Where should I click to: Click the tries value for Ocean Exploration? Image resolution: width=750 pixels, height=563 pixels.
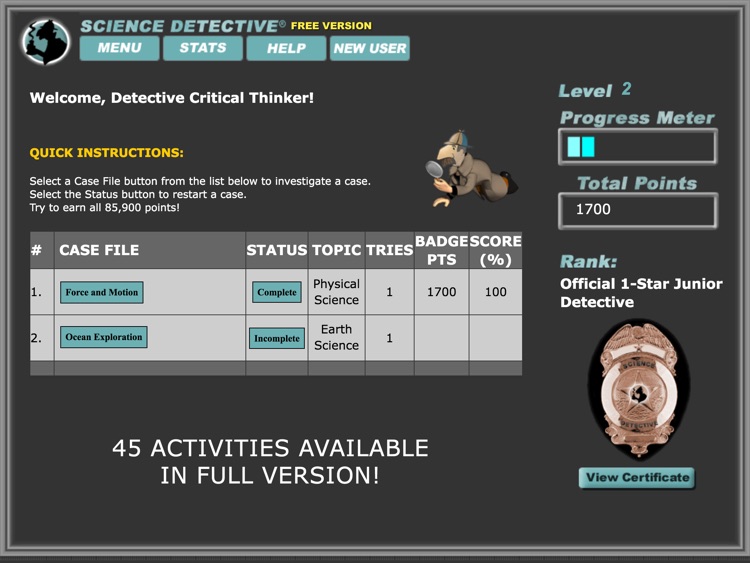pos(389,338)
